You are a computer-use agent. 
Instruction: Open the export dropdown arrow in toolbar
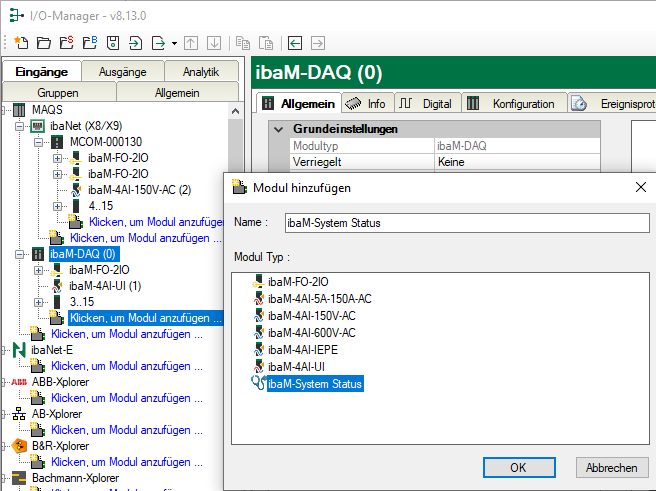point(174,43)
